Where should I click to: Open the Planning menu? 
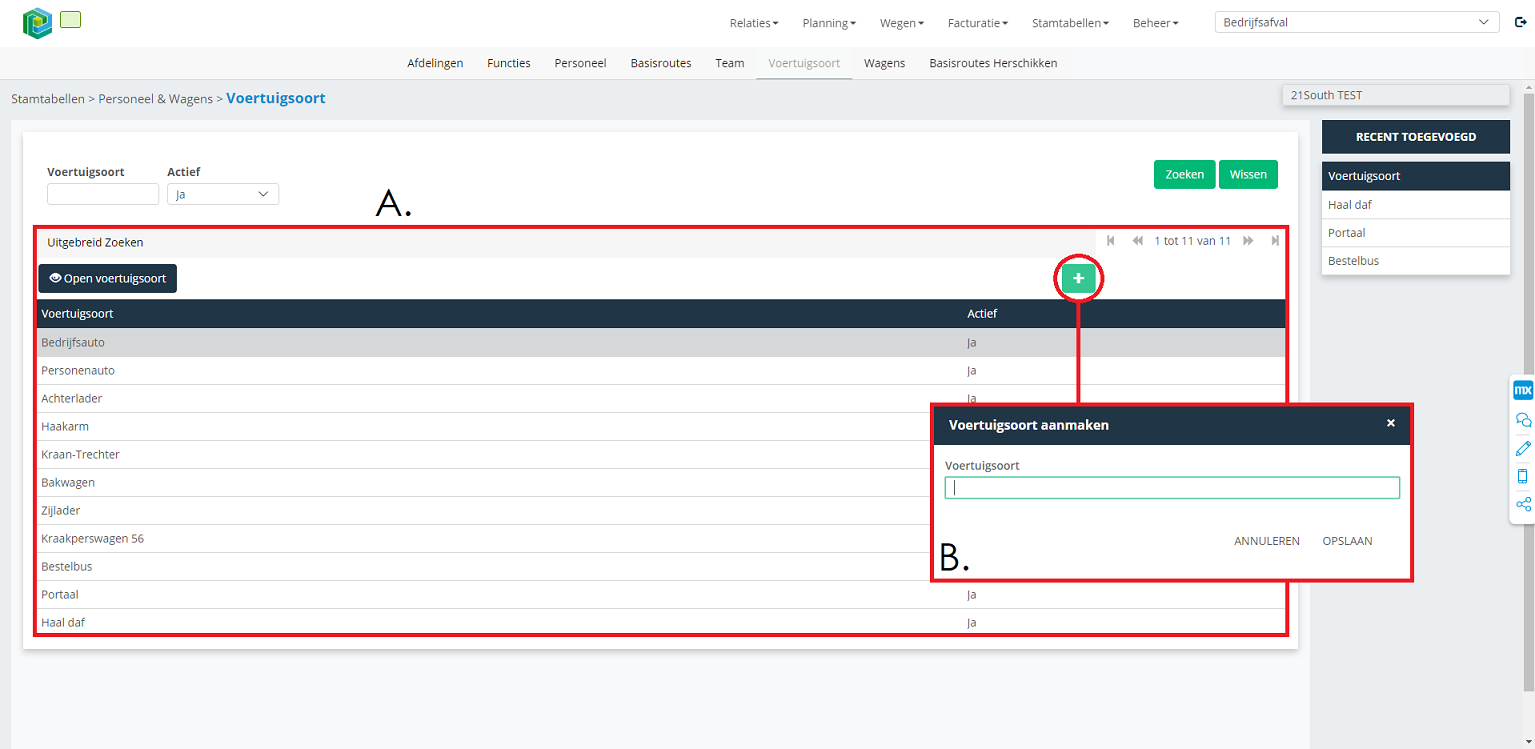(x=829, y=23)
